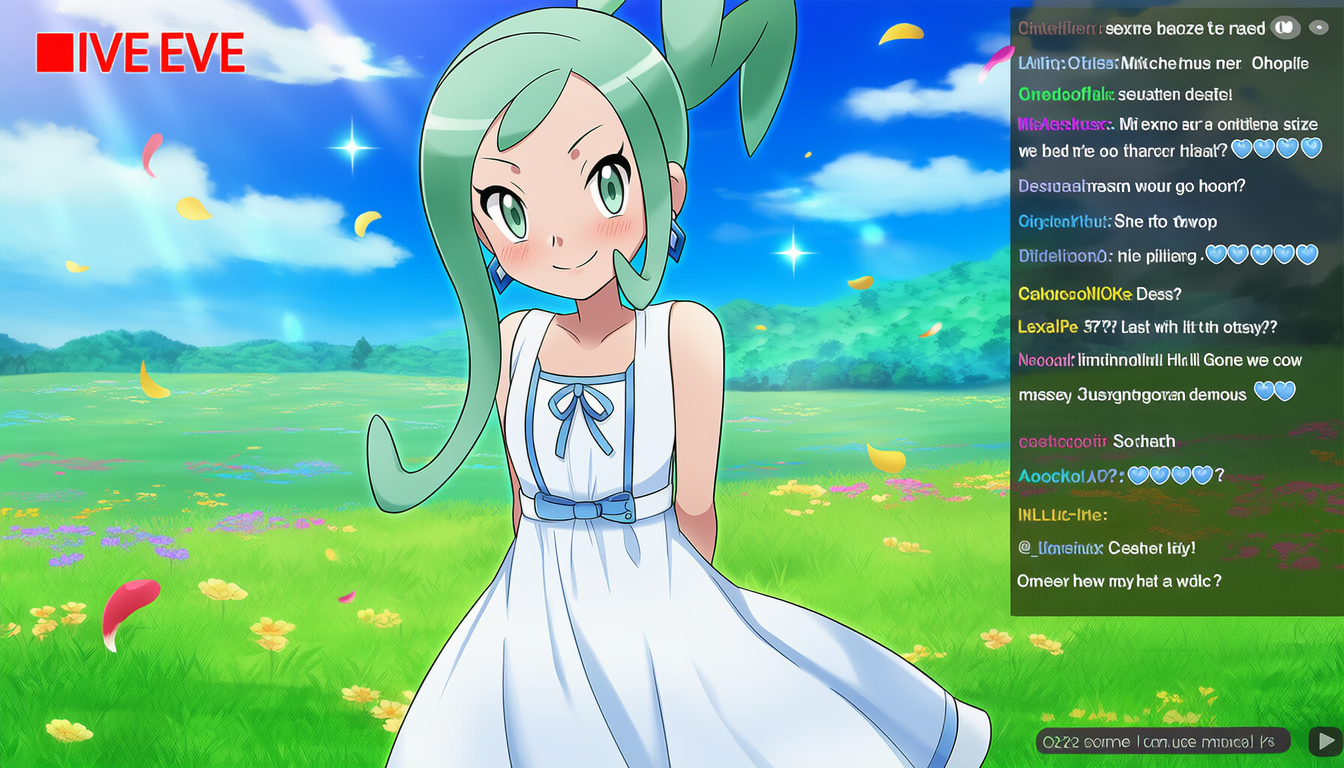
Task: Select the message ending "Dess?"
Action: 1100,294
